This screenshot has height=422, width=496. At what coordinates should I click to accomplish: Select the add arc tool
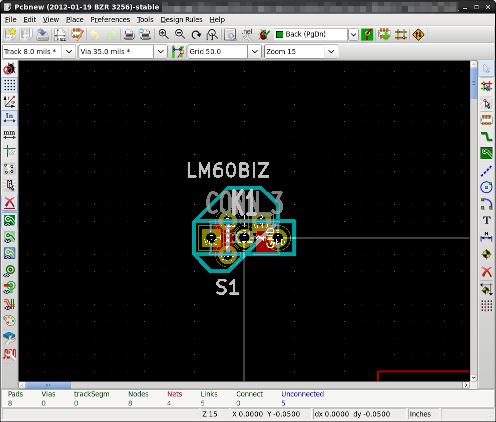[487, 204]
